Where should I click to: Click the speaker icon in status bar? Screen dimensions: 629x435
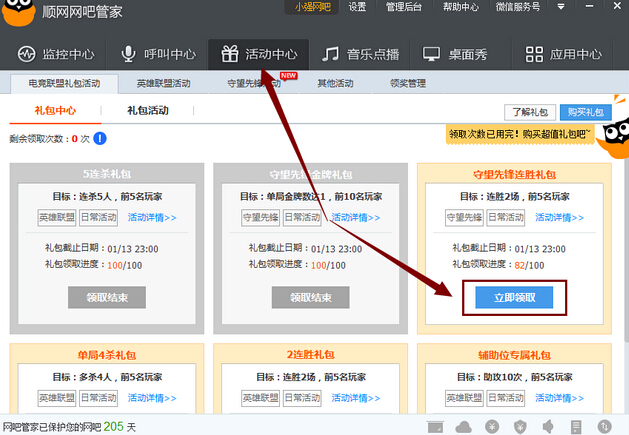[x=548, y=427]
